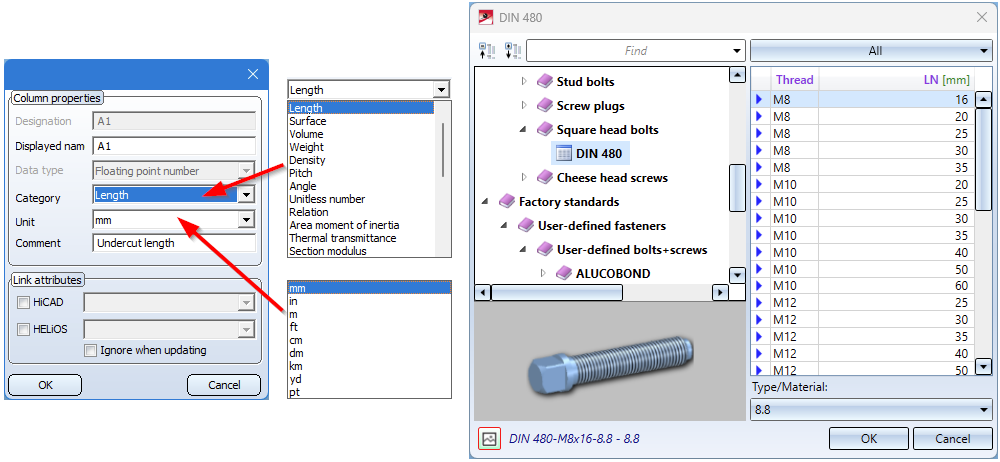
Task: Click the Displayed name input field
Action: 174,146
